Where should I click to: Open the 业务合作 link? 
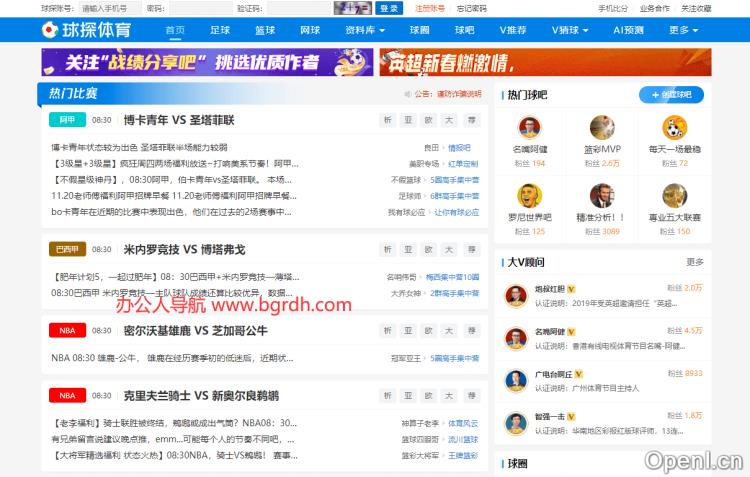(654, 9)
